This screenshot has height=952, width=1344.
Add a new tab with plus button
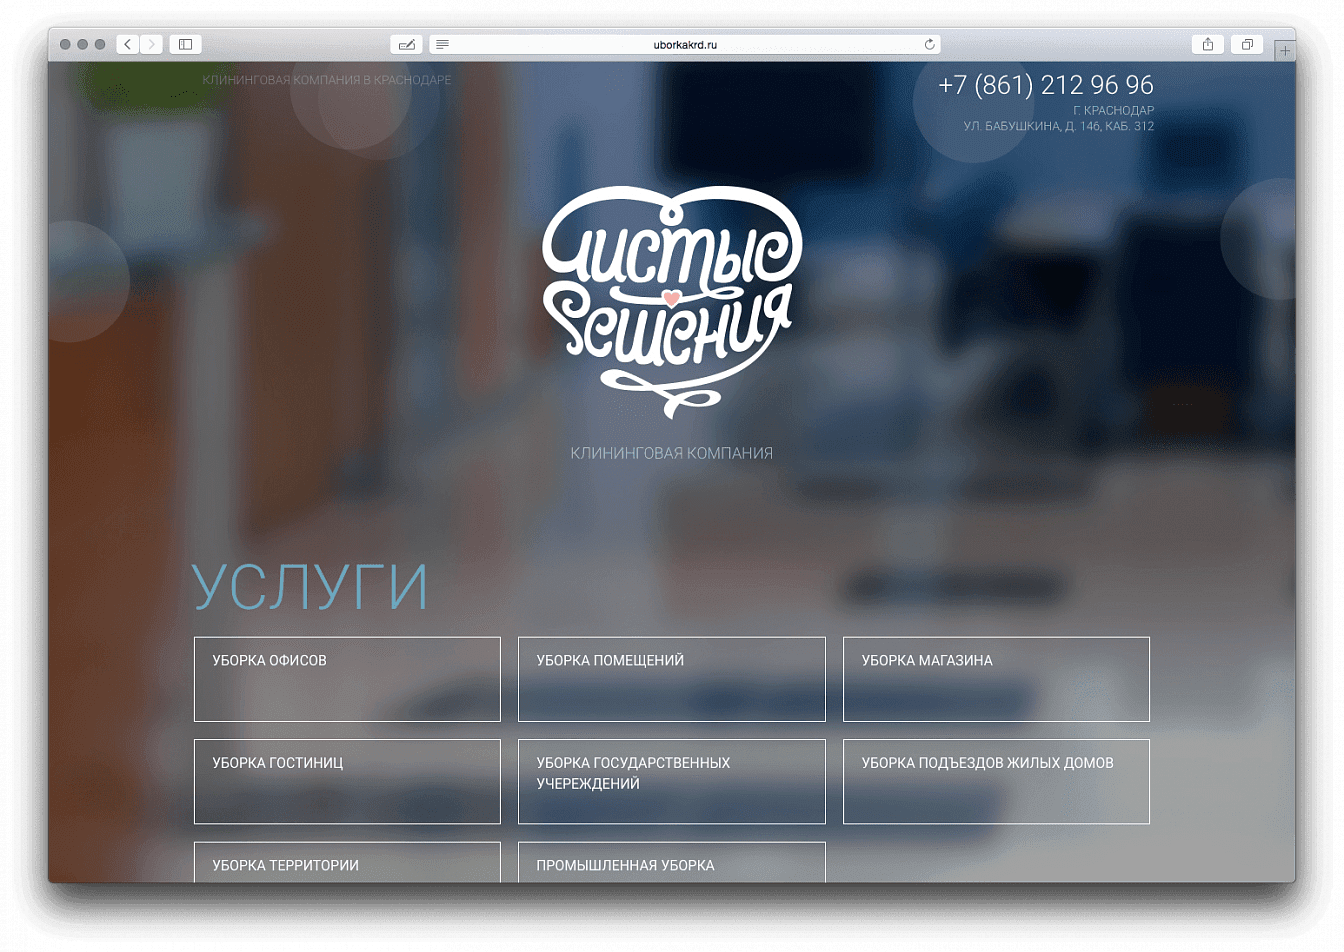(1285, 49)
